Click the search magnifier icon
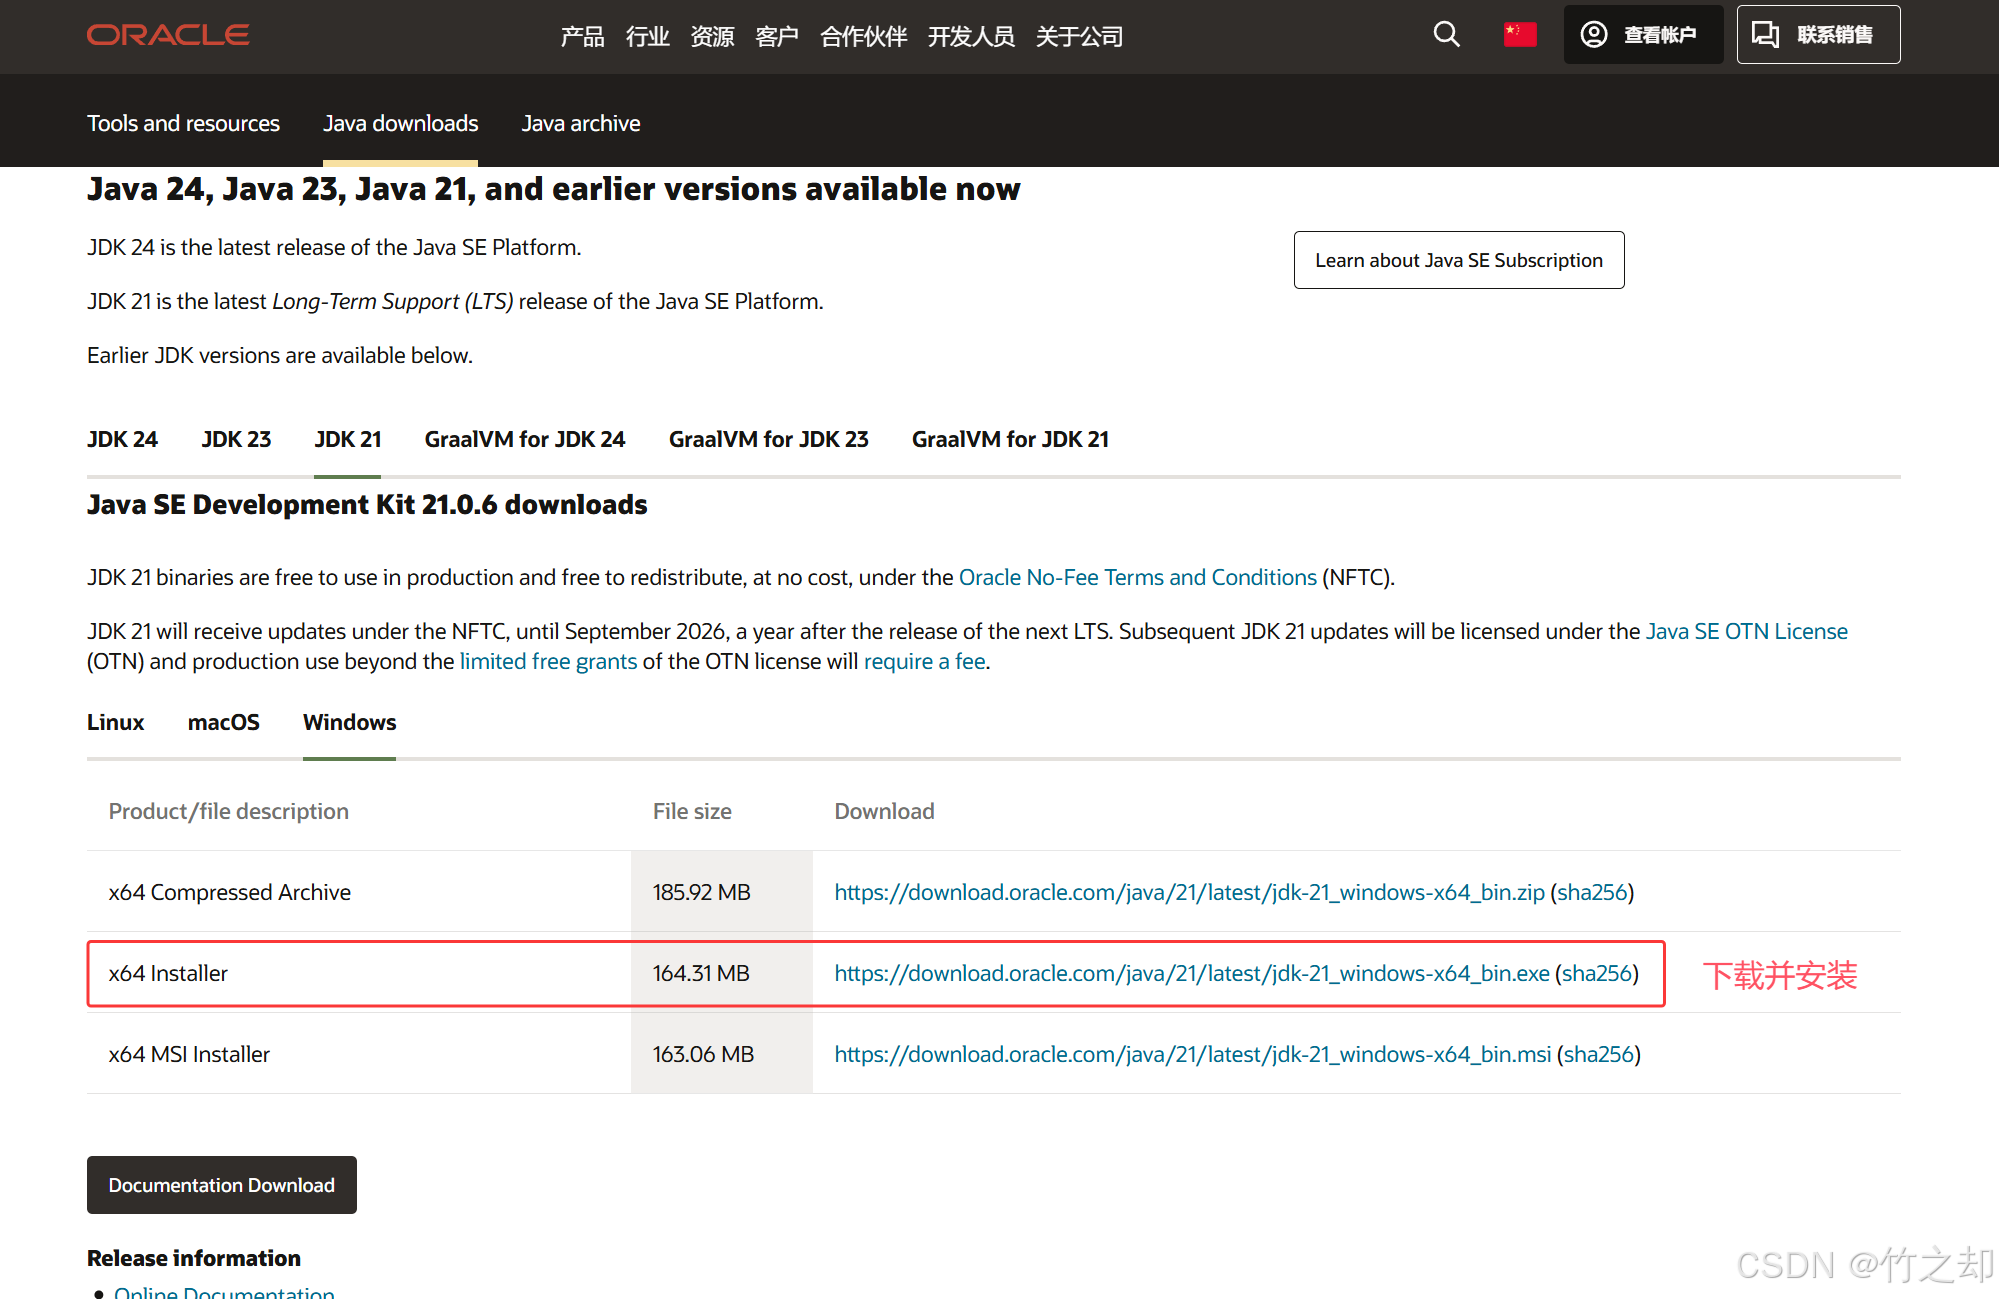 (x=1446, y=35)
